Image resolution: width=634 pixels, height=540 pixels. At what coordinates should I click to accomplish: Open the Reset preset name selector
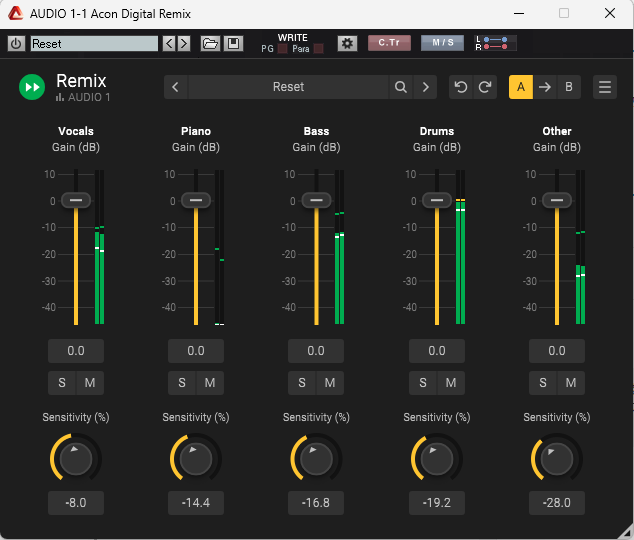coord(288,87)
